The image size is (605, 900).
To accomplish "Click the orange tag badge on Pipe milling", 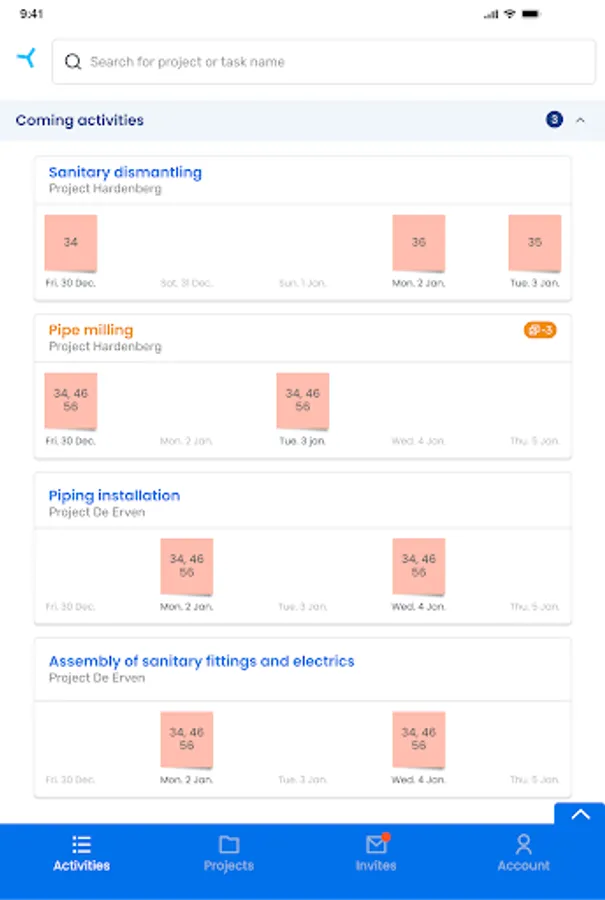I will [540, 330].
